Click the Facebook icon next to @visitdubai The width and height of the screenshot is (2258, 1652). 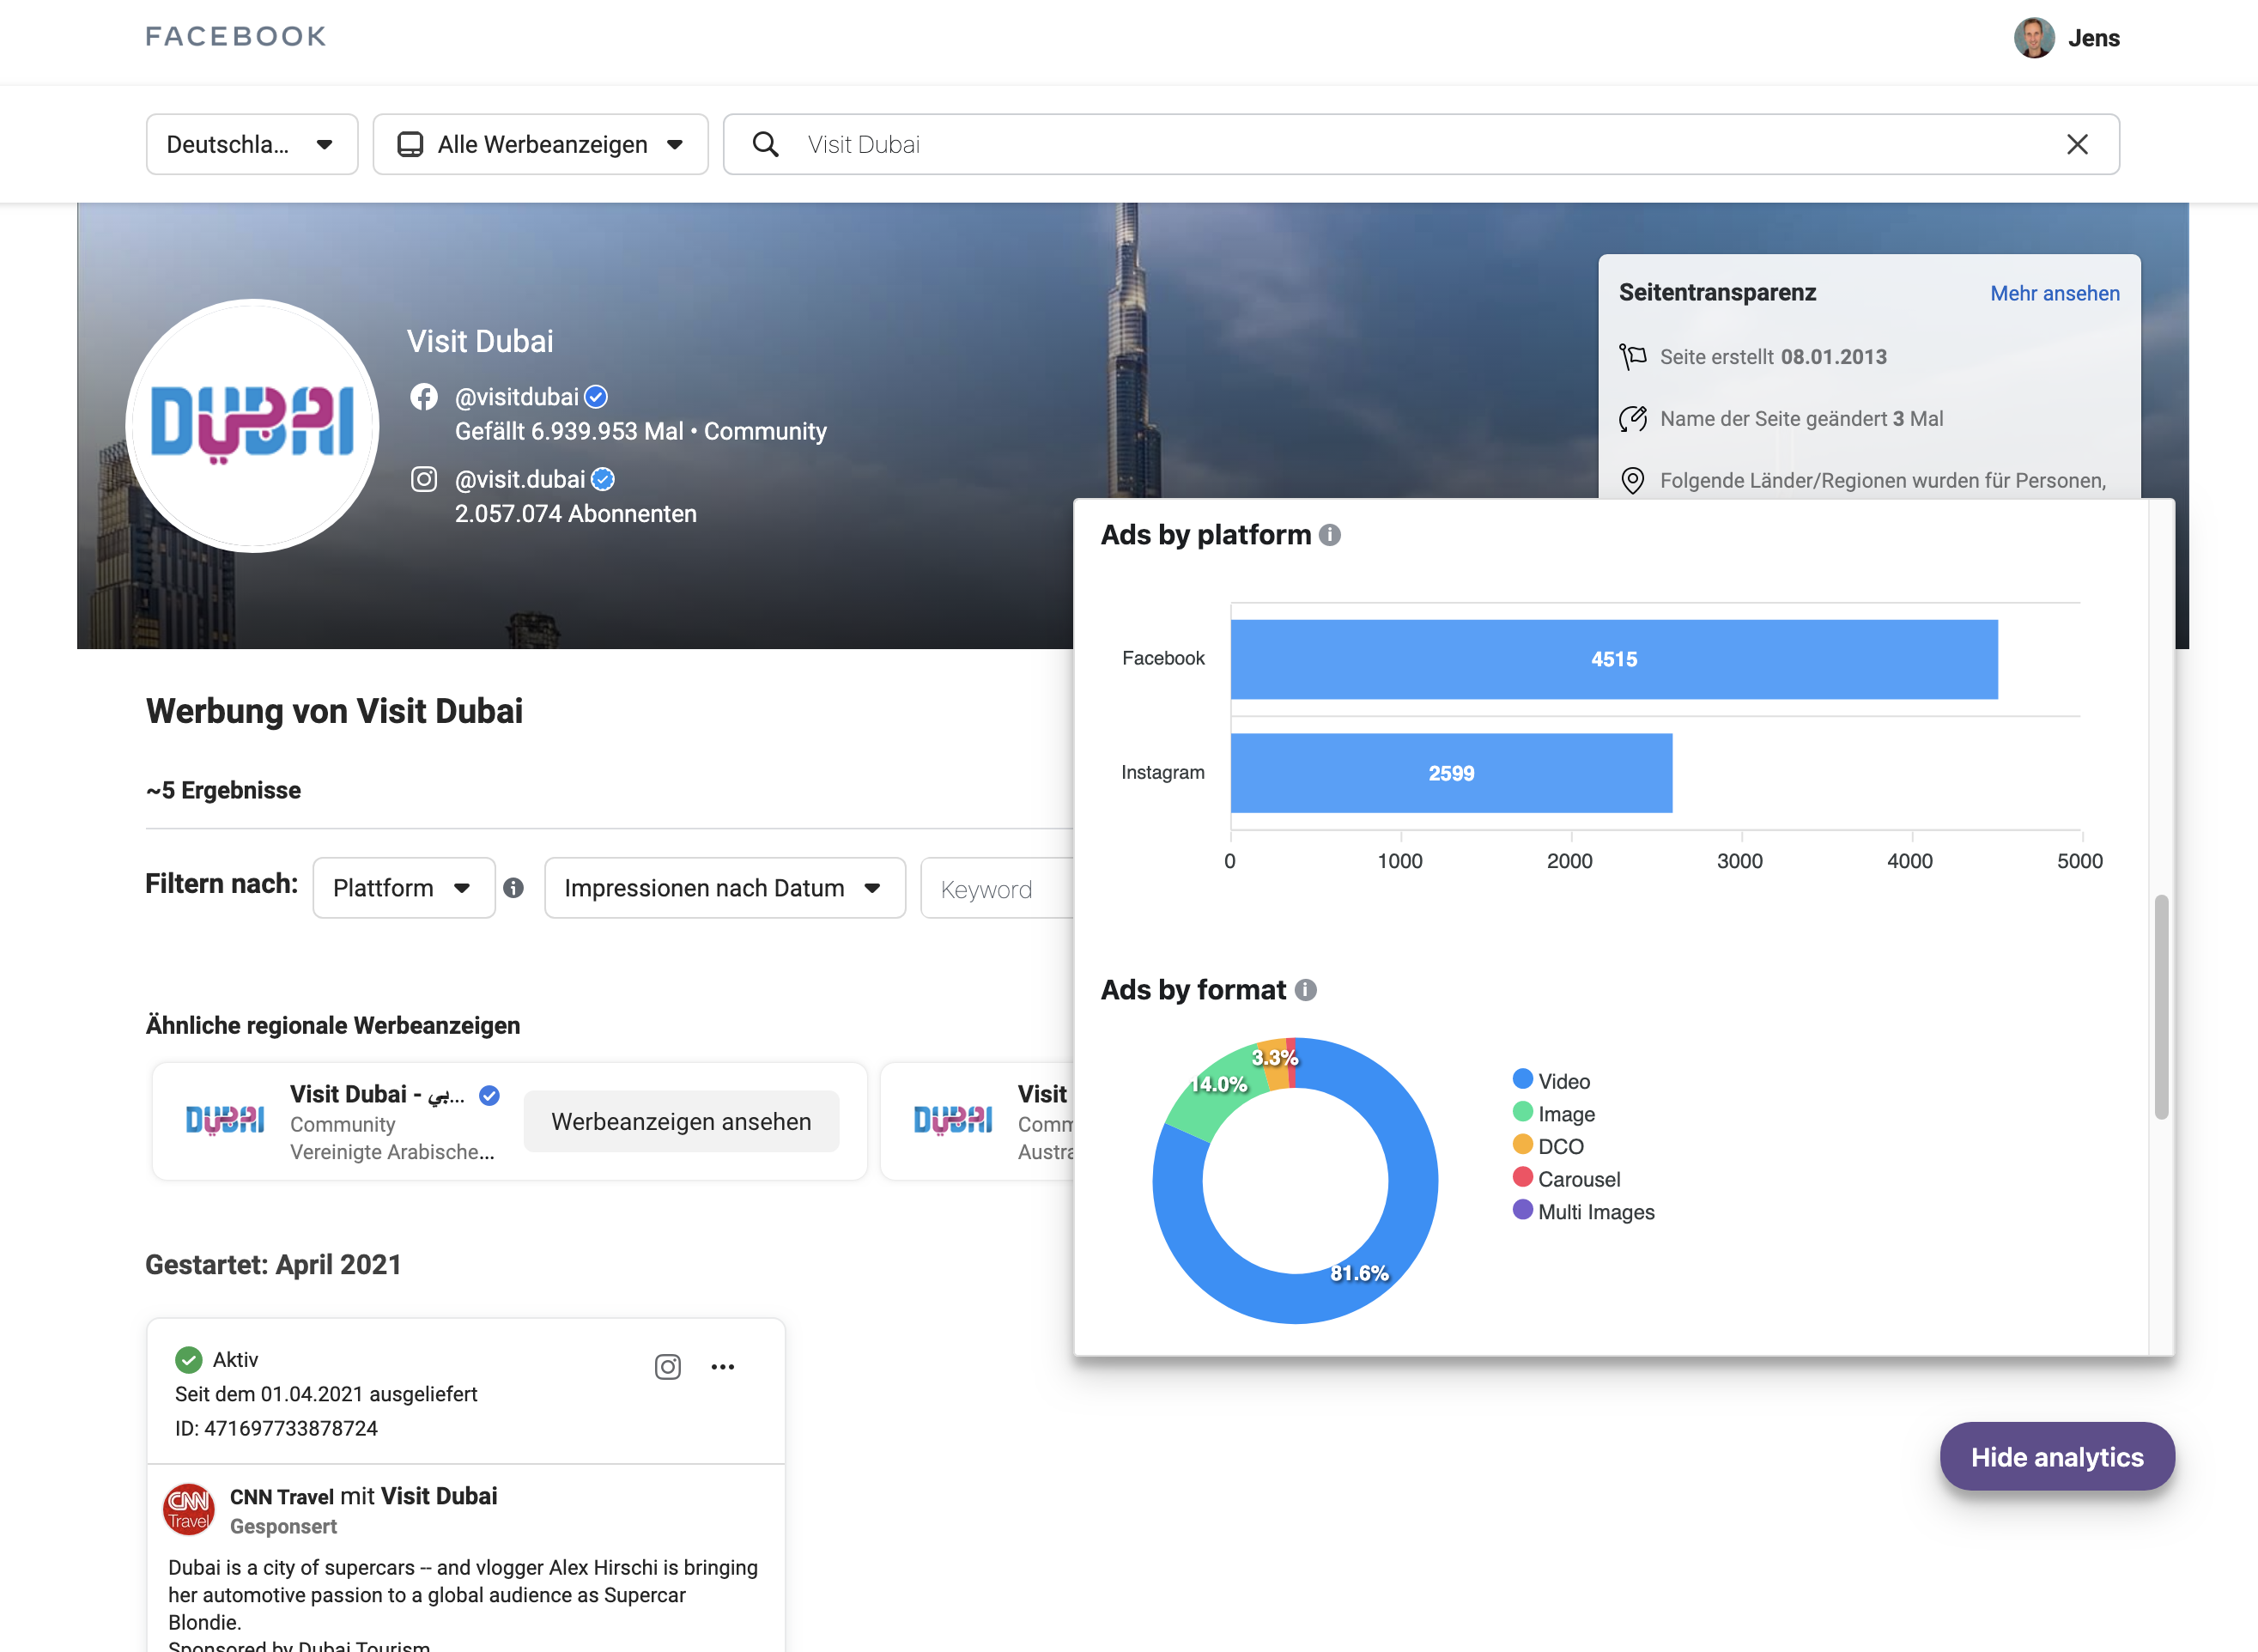pos(424,397)
